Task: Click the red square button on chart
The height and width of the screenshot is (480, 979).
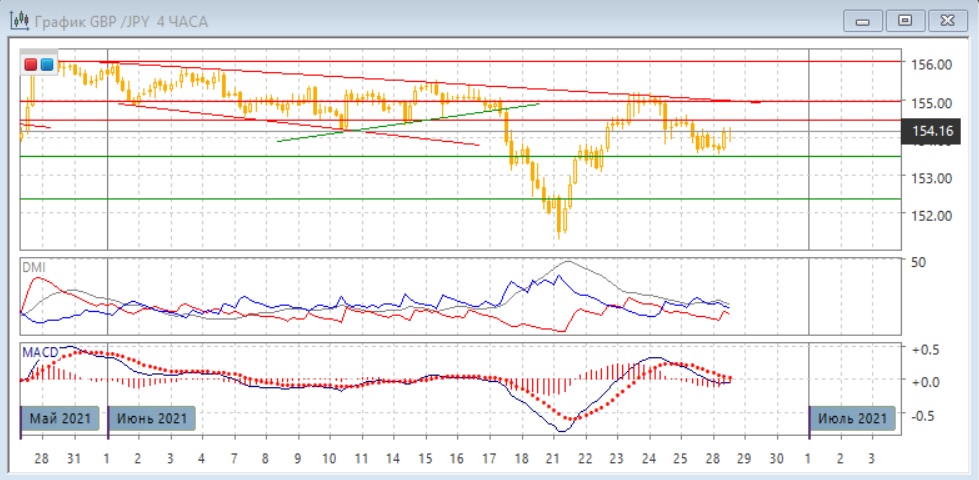Action: (31, 65)
